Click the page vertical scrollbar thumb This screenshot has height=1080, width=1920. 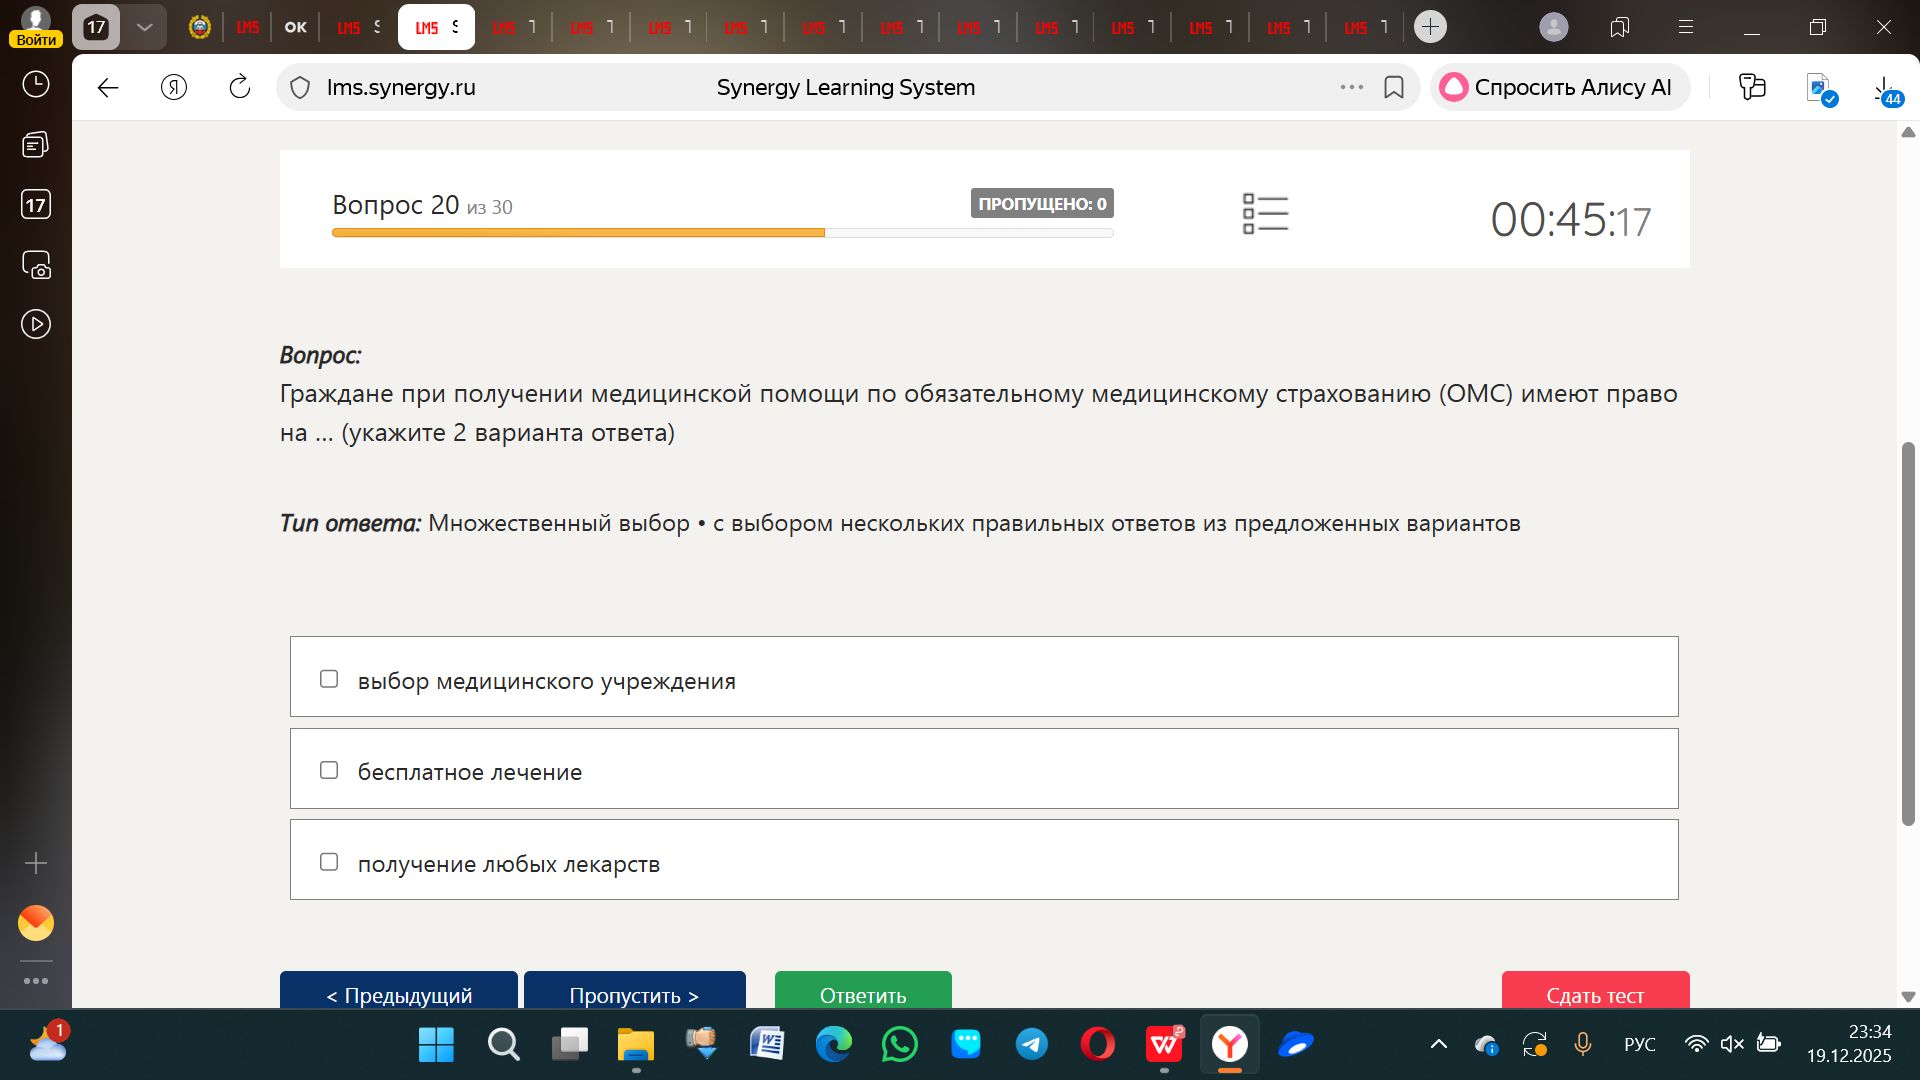[1908, 633]
